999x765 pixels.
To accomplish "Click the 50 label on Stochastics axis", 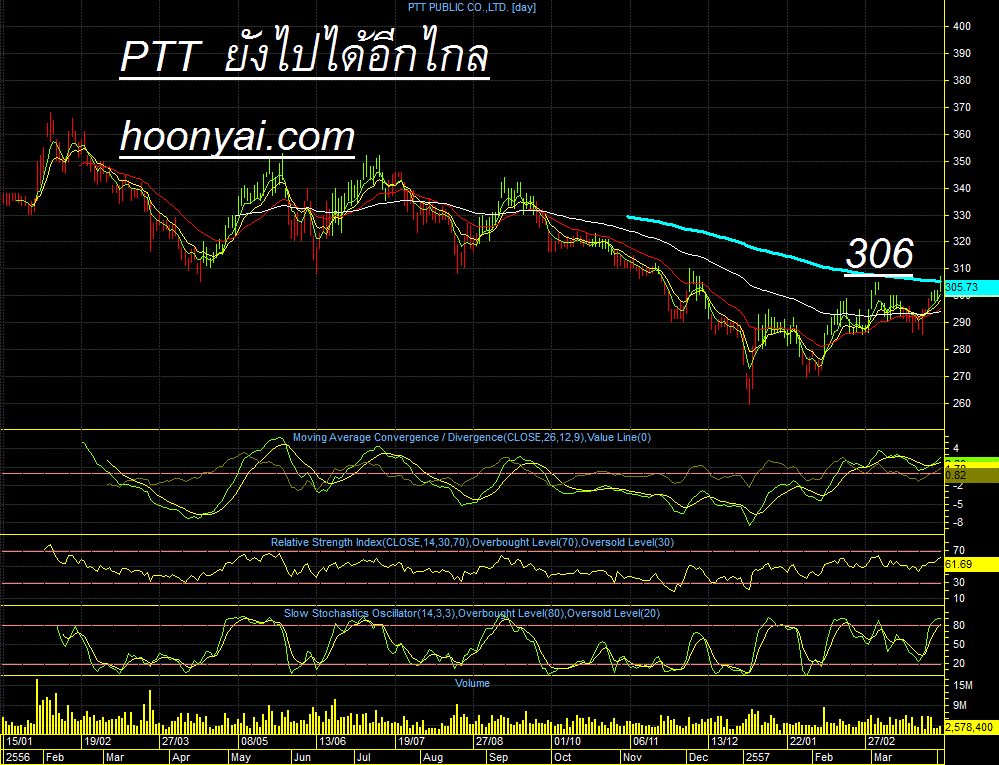I will [959, 645].
